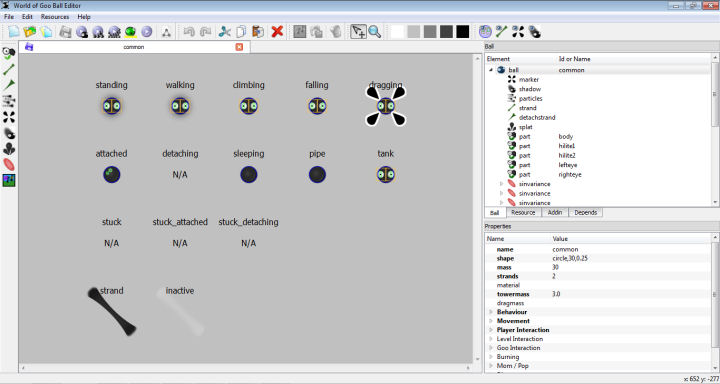The image size is (720, 384).
Task: Click the green goo ball toolbar icon
Action: [131, 32]
